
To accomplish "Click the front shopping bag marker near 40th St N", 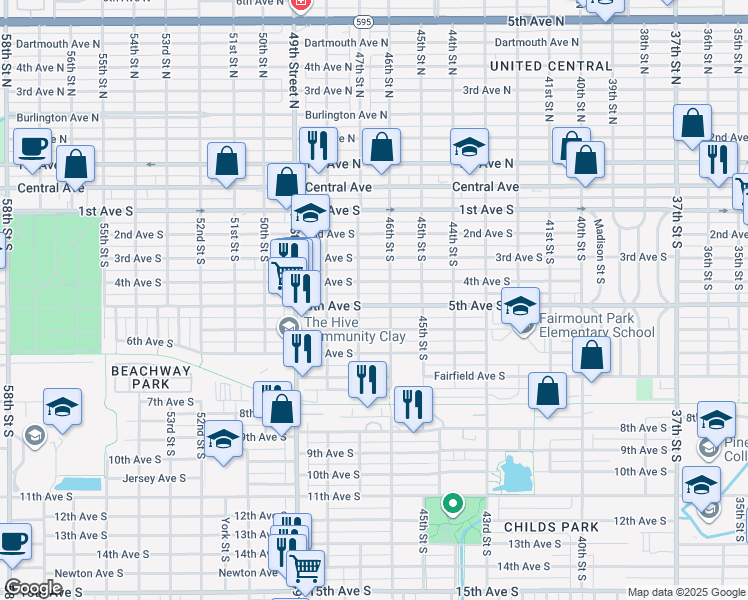I will [586, 162].
